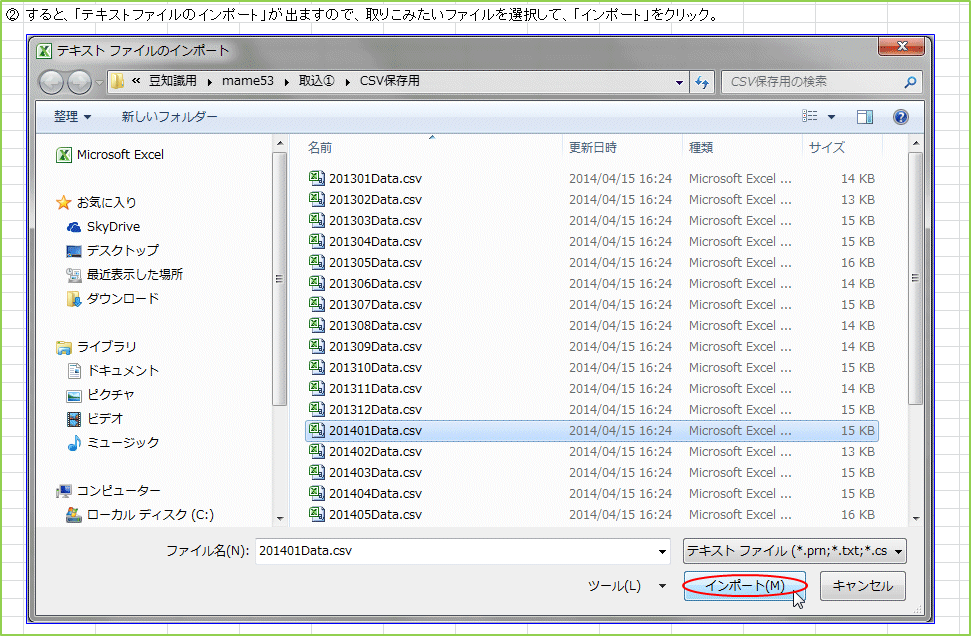The image size is (971, 636).
Task: Open SkyDrive in sidebar
Action: click(103, 227)
